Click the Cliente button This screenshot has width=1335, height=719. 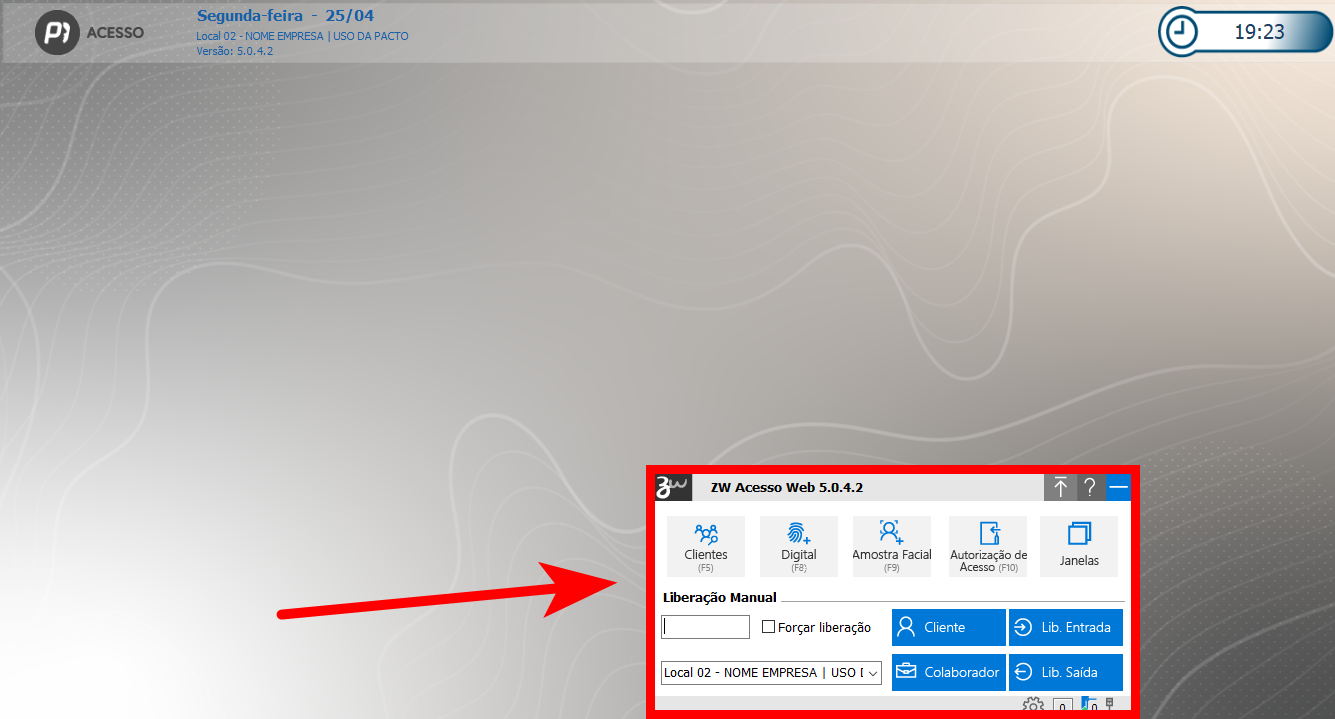(948, 627)
